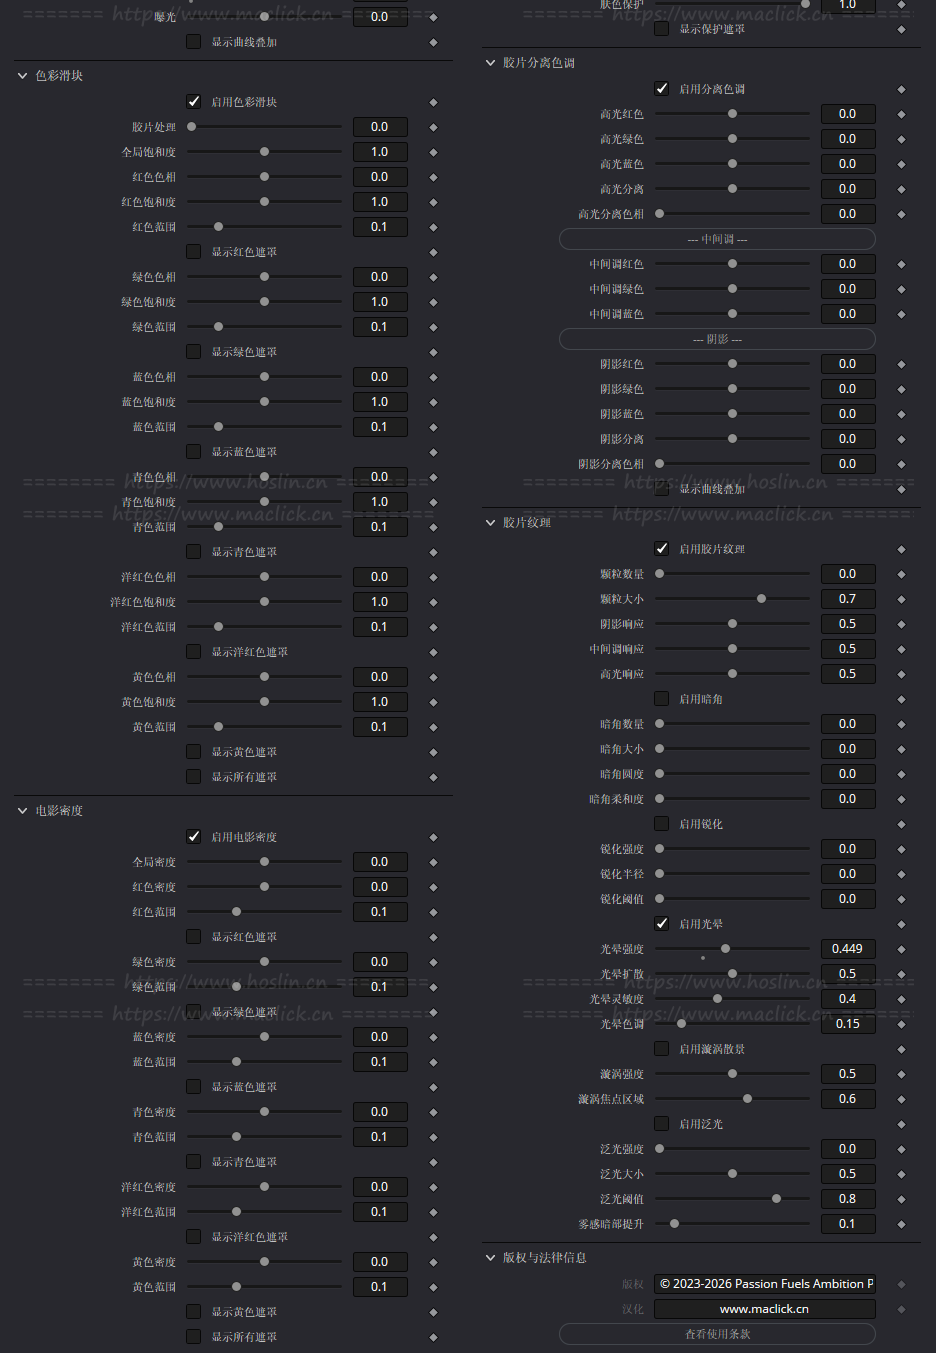Set keyframe on 高光分离色相 row
936x1353 pixels.
point(901,214)
